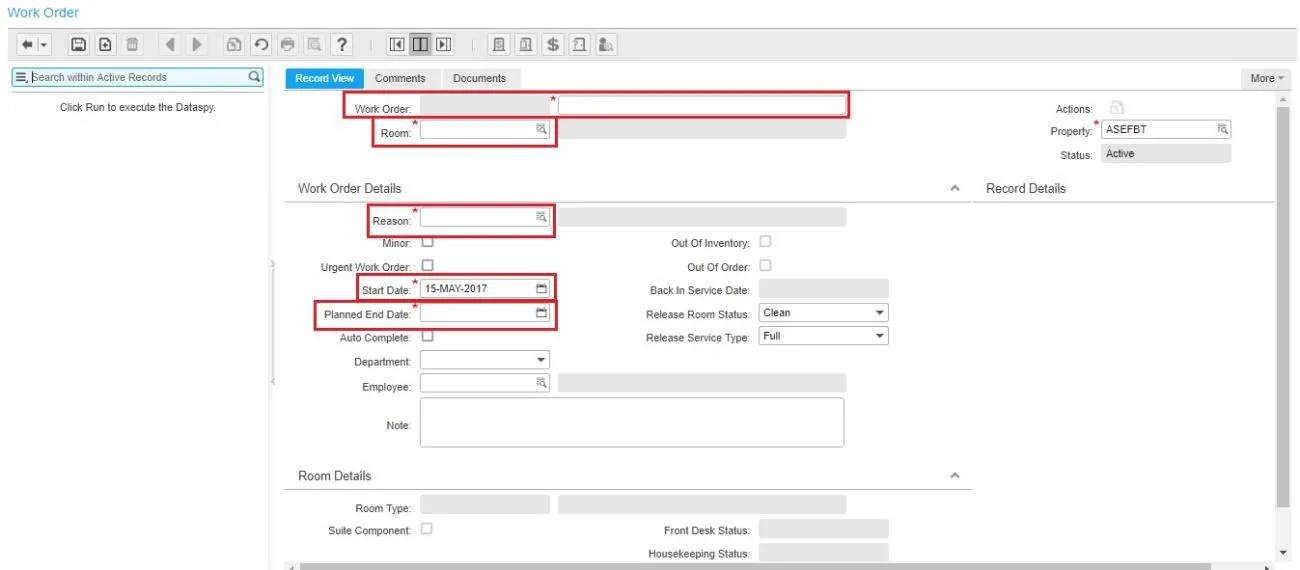1300x570 pixels.
Task: Click the document with arrow toolbar icon
Action: (x=579, y=45)
